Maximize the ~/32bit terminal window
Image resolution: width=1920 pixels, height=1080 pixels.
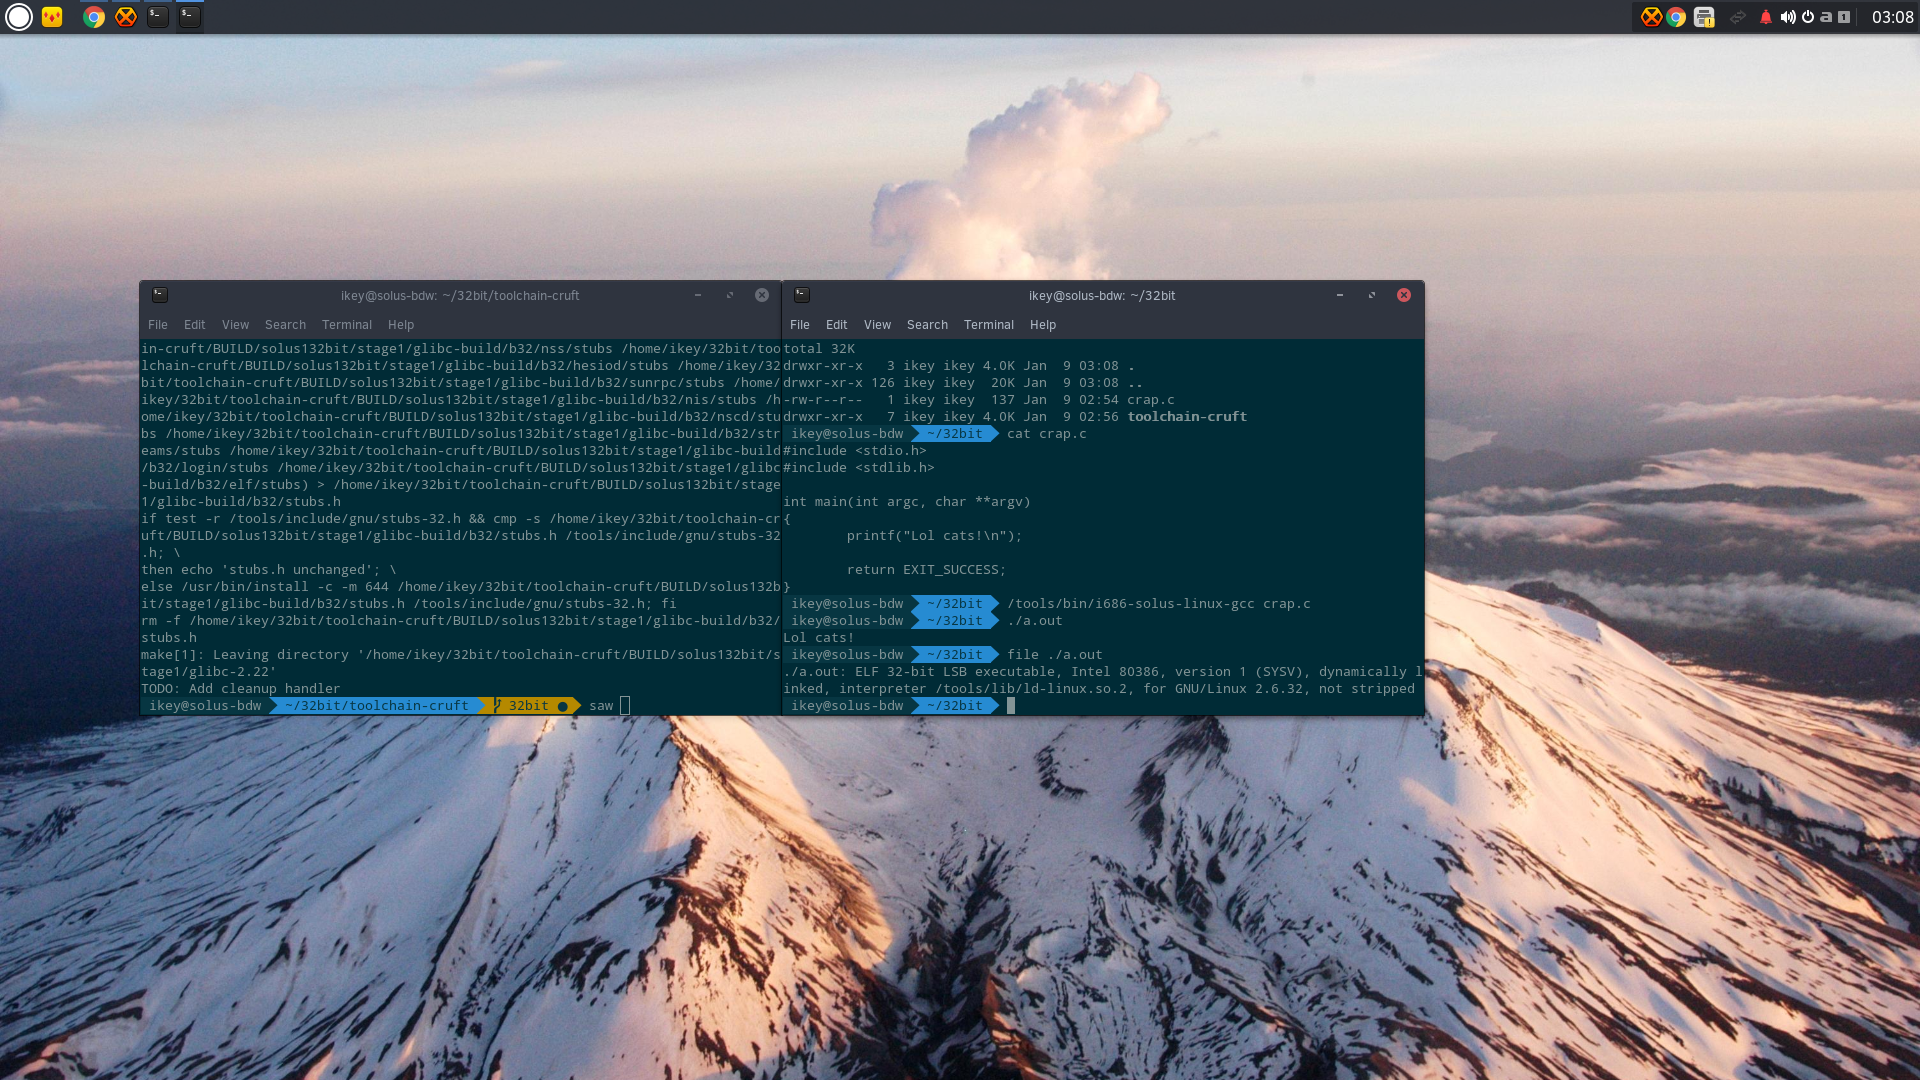click(x=1372, y=295)
